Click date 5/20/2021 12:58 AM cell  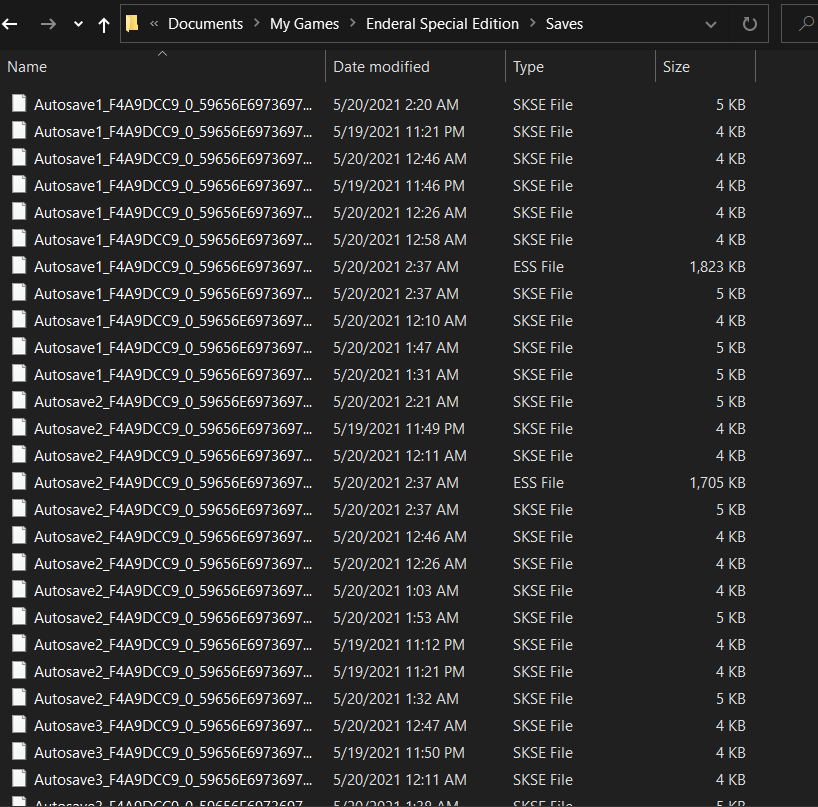click(400, 240)
